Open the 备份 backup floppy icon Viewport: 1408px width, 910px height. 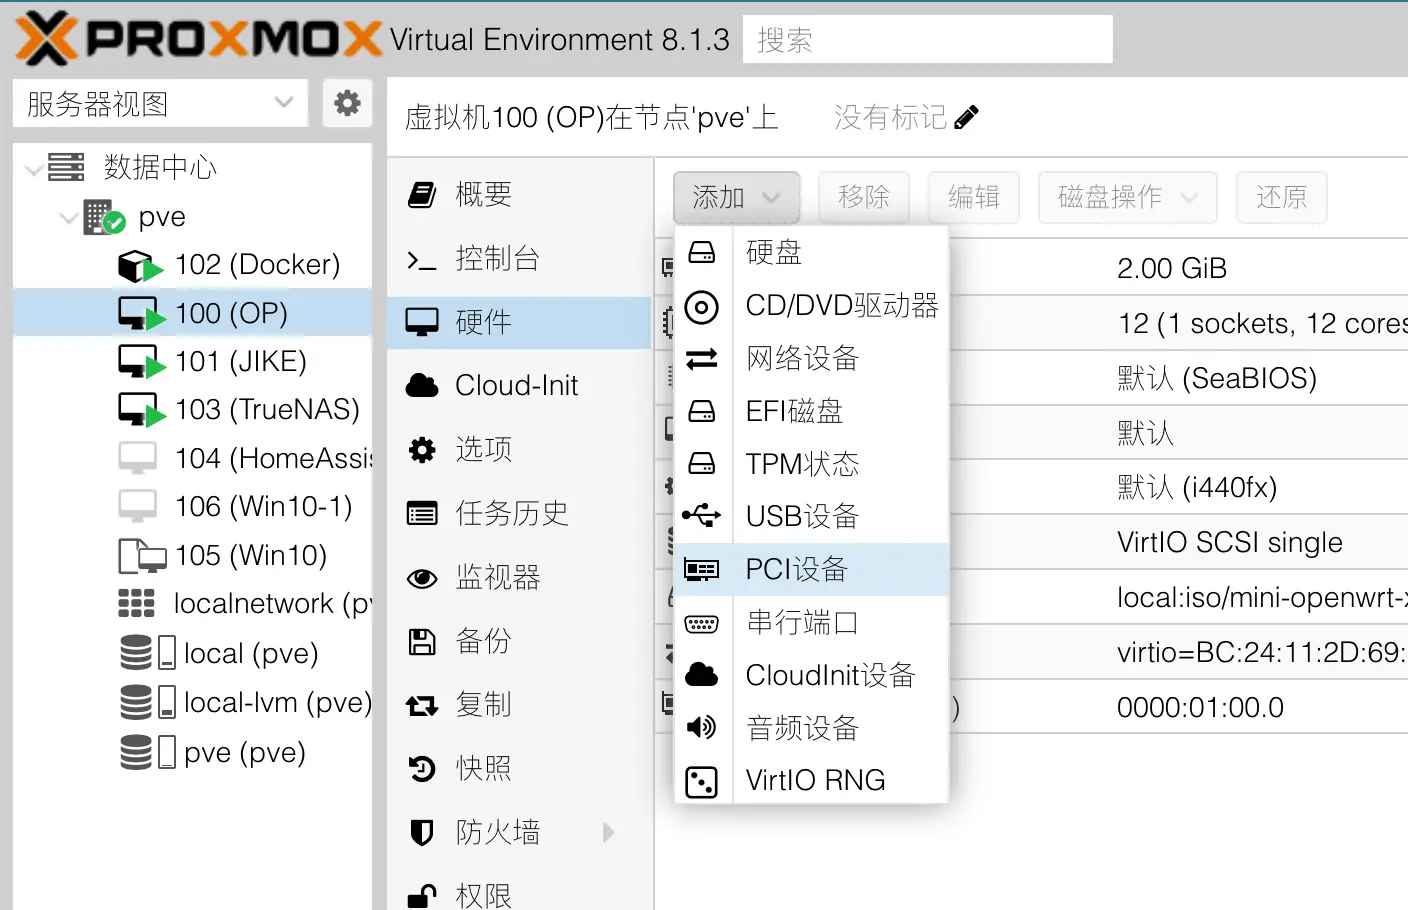pyautogui.click(x=422, y=641)
